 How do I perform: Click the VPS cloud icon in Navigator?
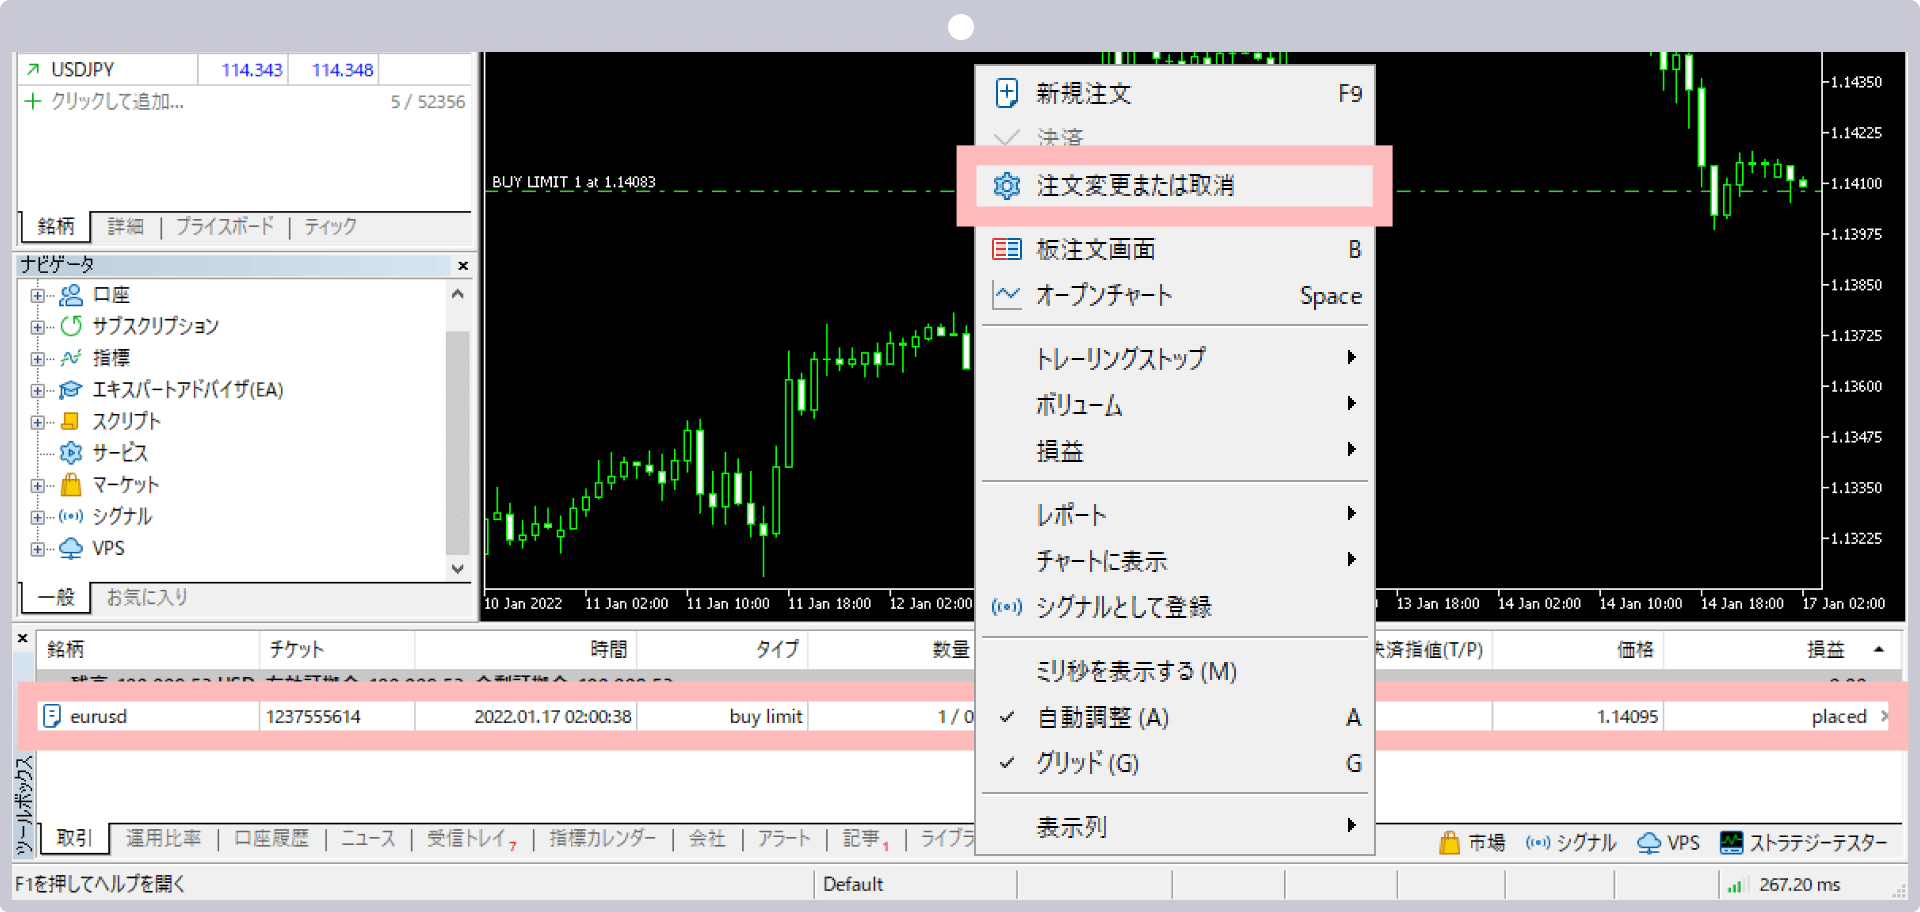(71, 548)
